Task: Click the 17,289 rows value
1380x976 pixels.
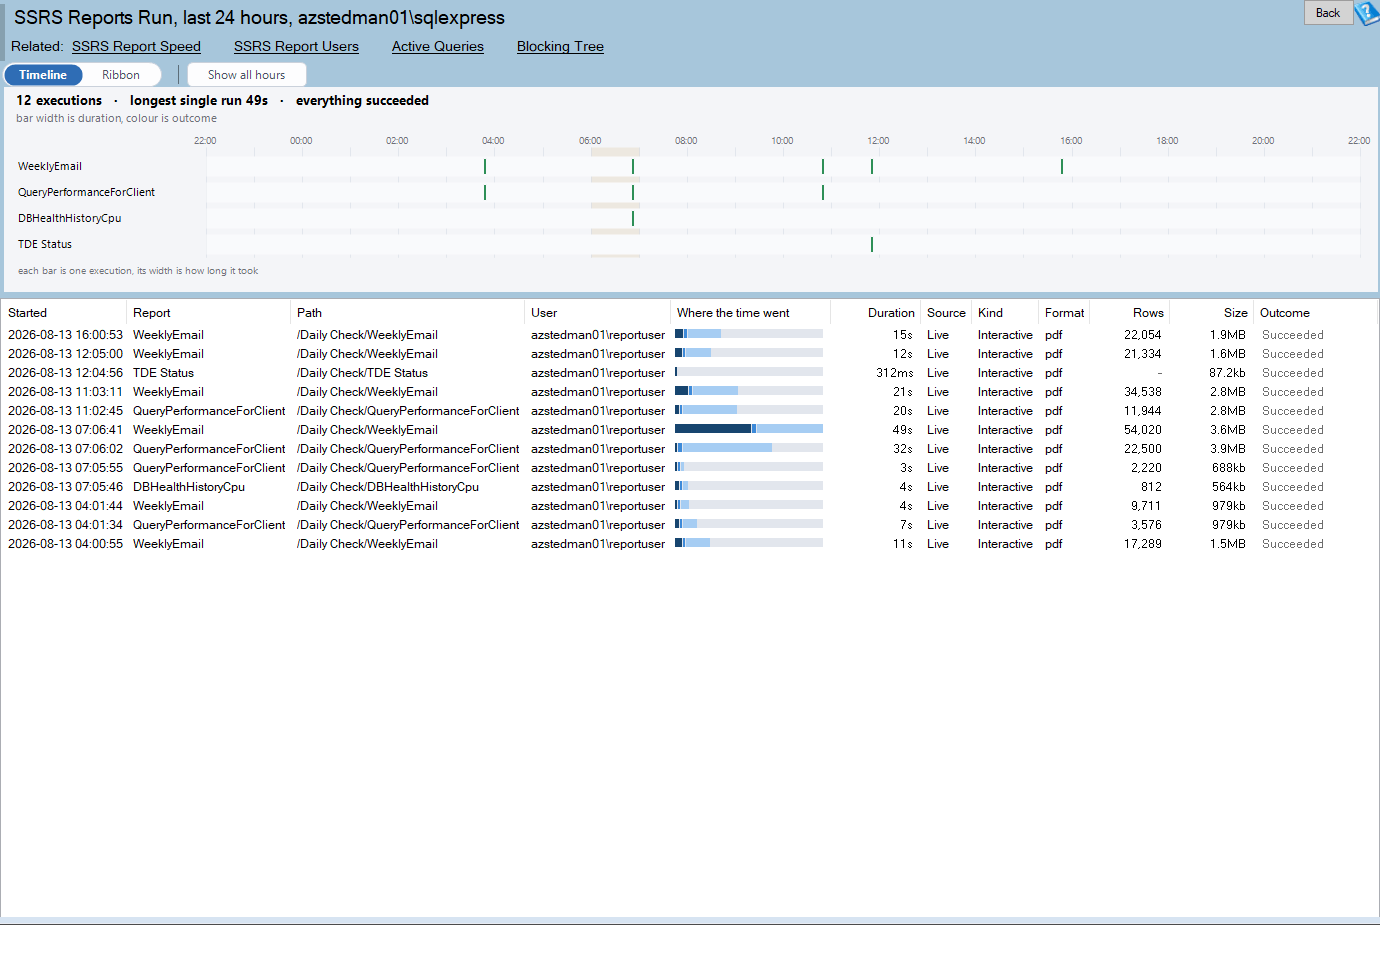Action: (x=1143, y=544)
